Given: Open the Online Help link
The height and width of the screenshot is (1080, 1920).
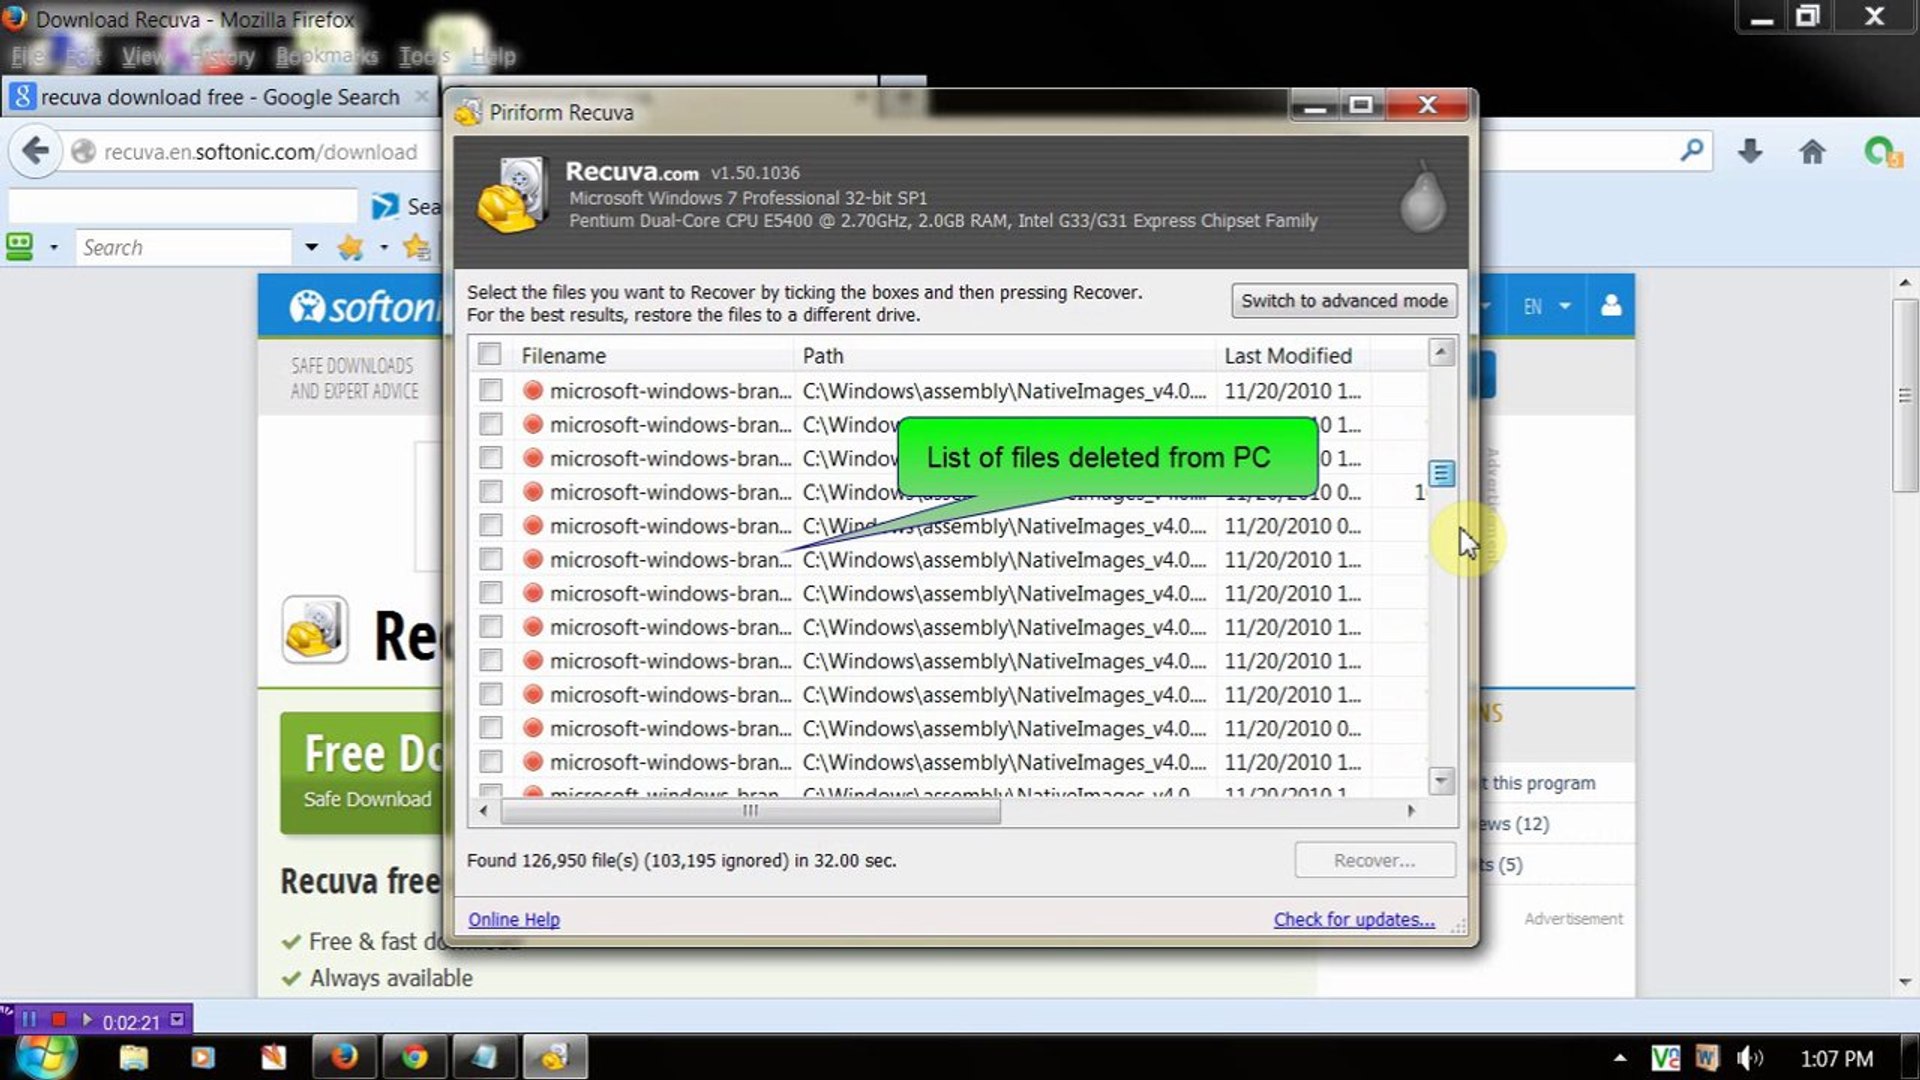Looking at the screenshot, I should click(x=514, y=919).
